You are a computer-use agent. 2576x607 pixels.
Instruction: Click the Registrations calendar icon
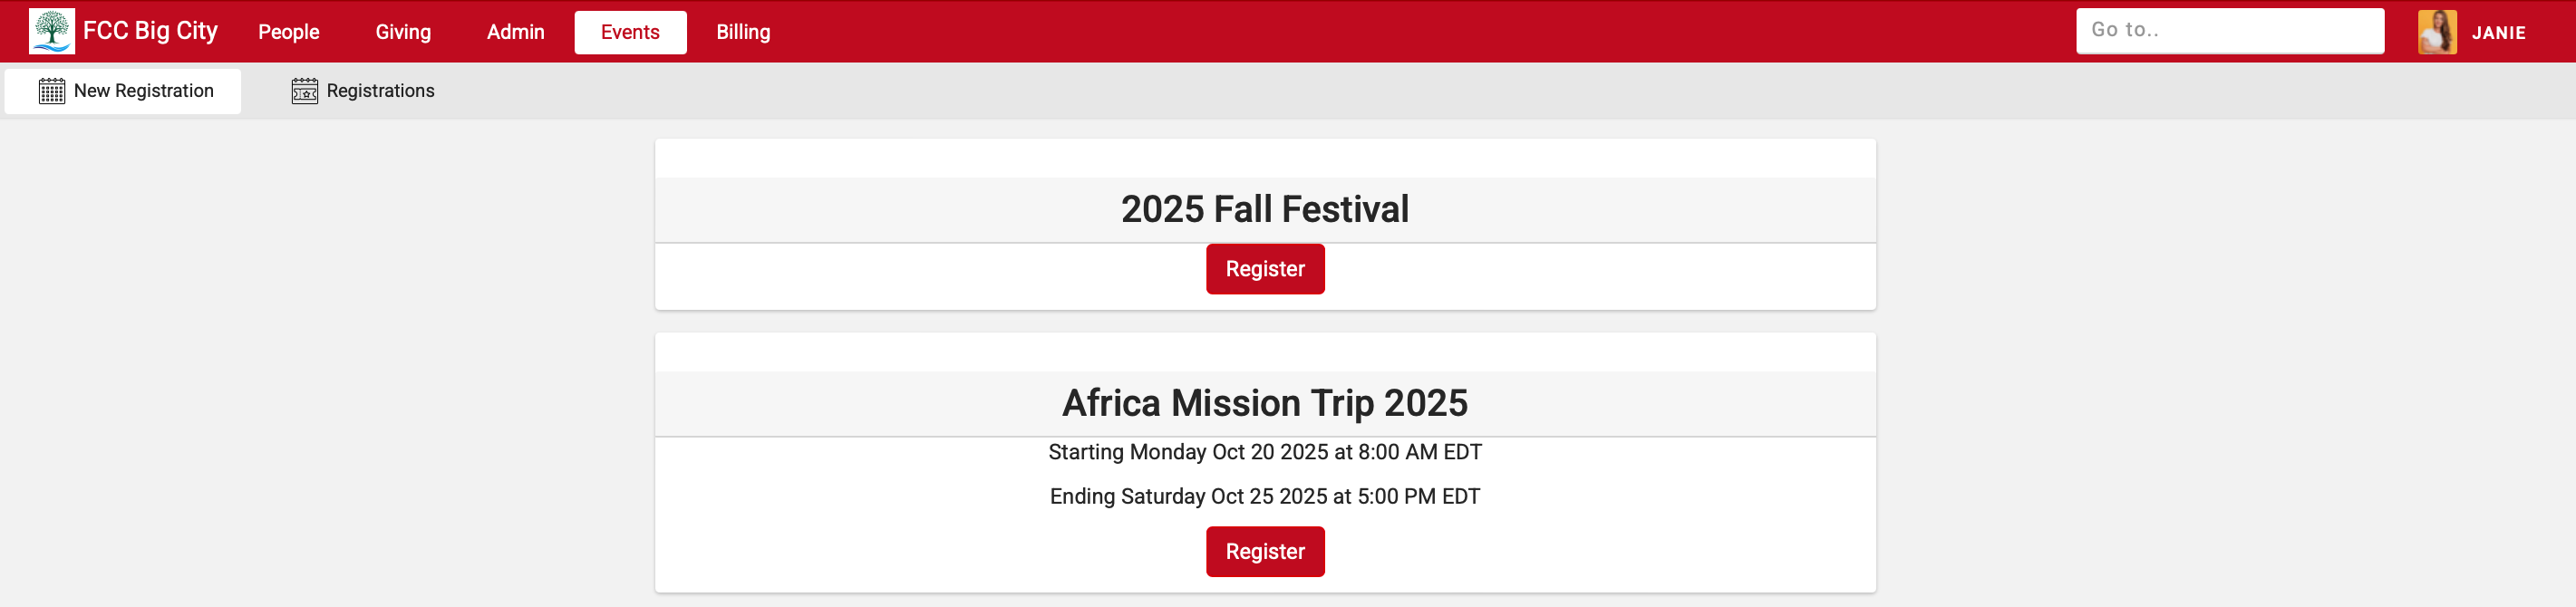303,90
